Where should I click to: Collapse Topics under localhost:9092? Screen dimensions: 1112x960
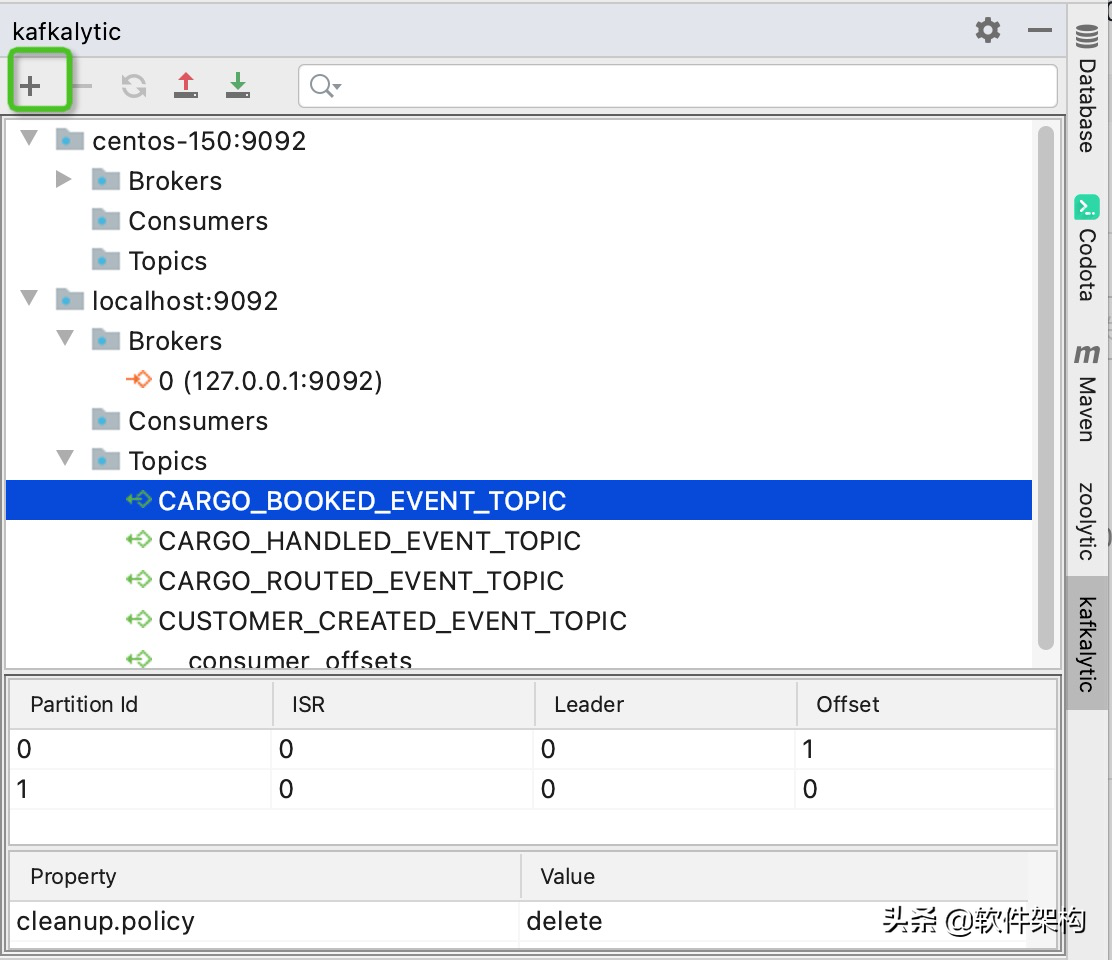(x=65, y=459)
